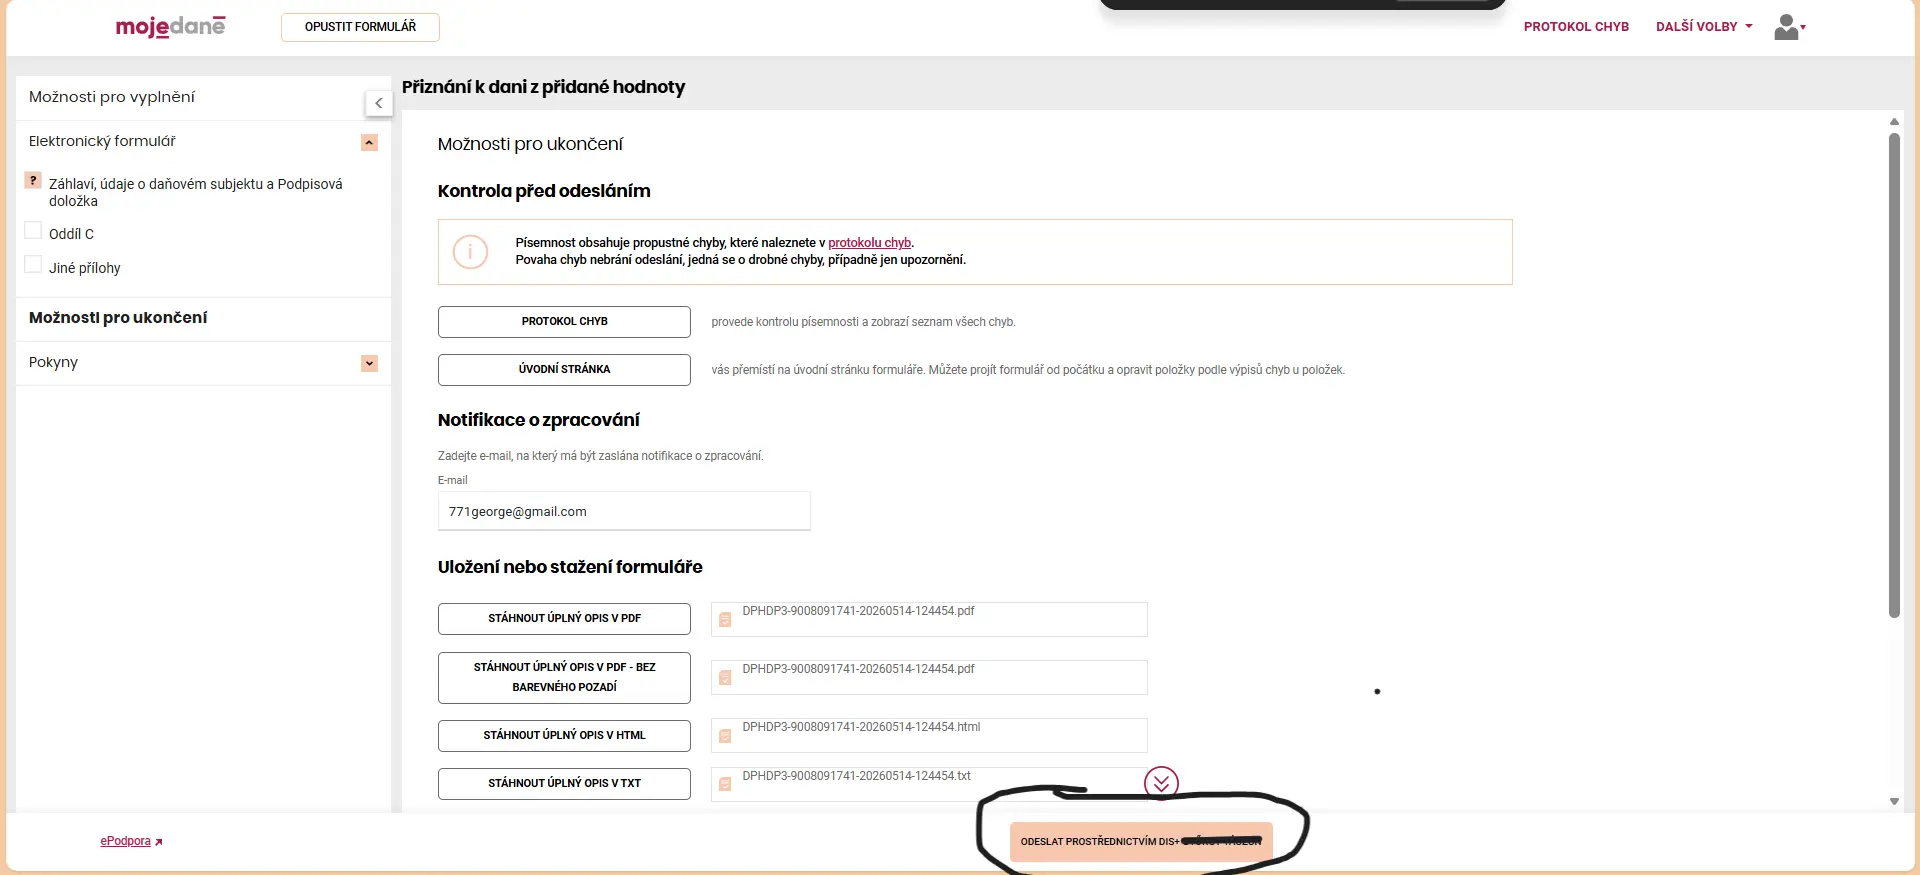Select Možnosti pro ukončení in the sidebar
1920x875 pixels.
118,317
